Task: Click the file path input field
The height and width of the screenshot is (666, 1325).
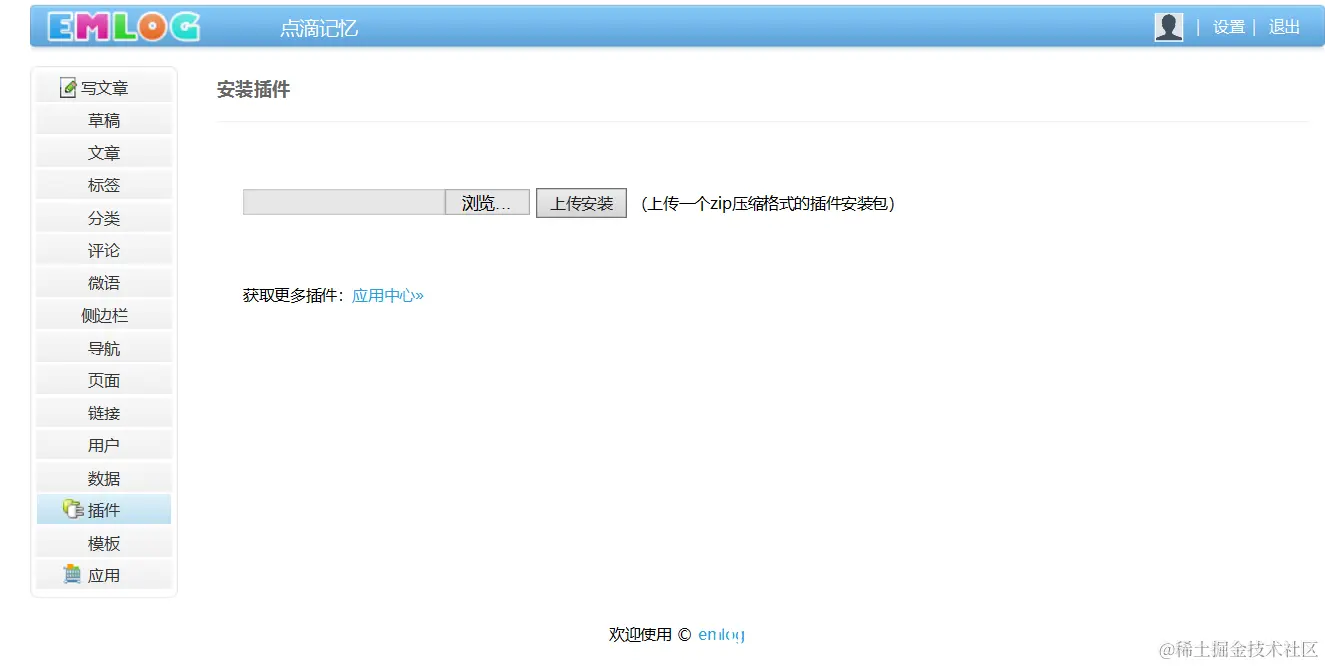Action: 340,202
